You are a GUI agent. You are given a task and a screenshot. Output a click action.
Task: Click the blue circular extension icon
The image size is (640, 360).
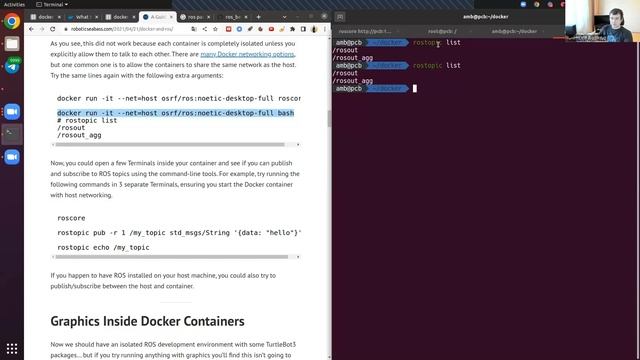tap(239, 29)
